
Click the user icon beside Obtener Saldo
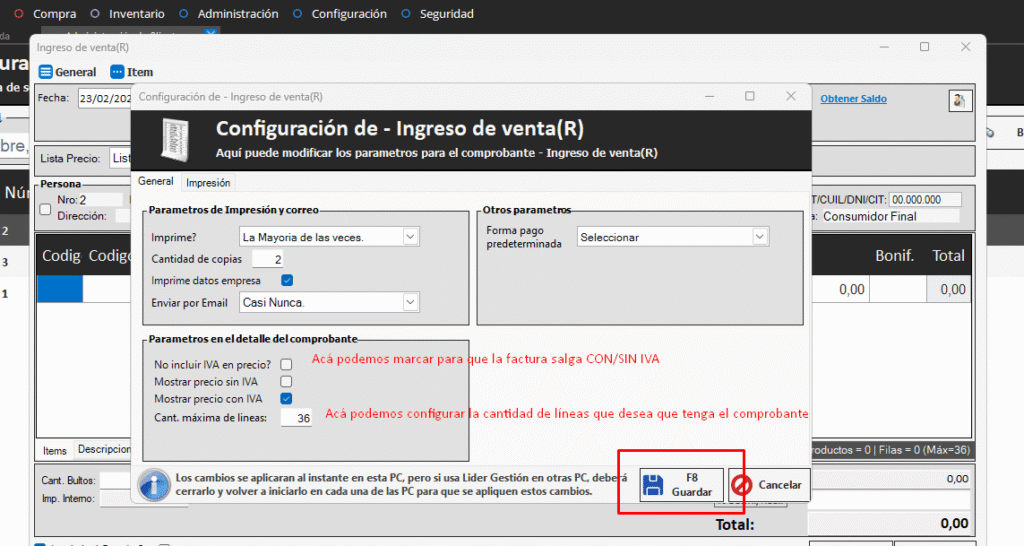[959, 100]
